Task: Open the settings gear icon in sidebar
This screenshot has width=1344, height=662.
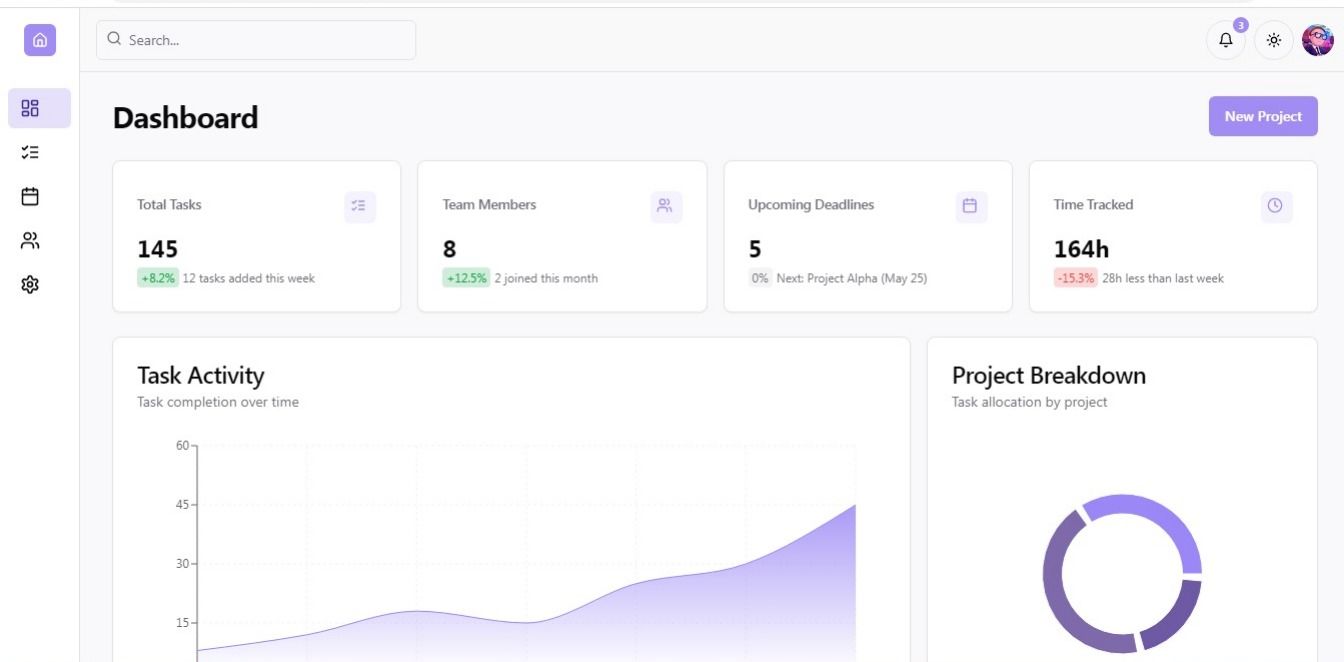Action: point(30,285)
